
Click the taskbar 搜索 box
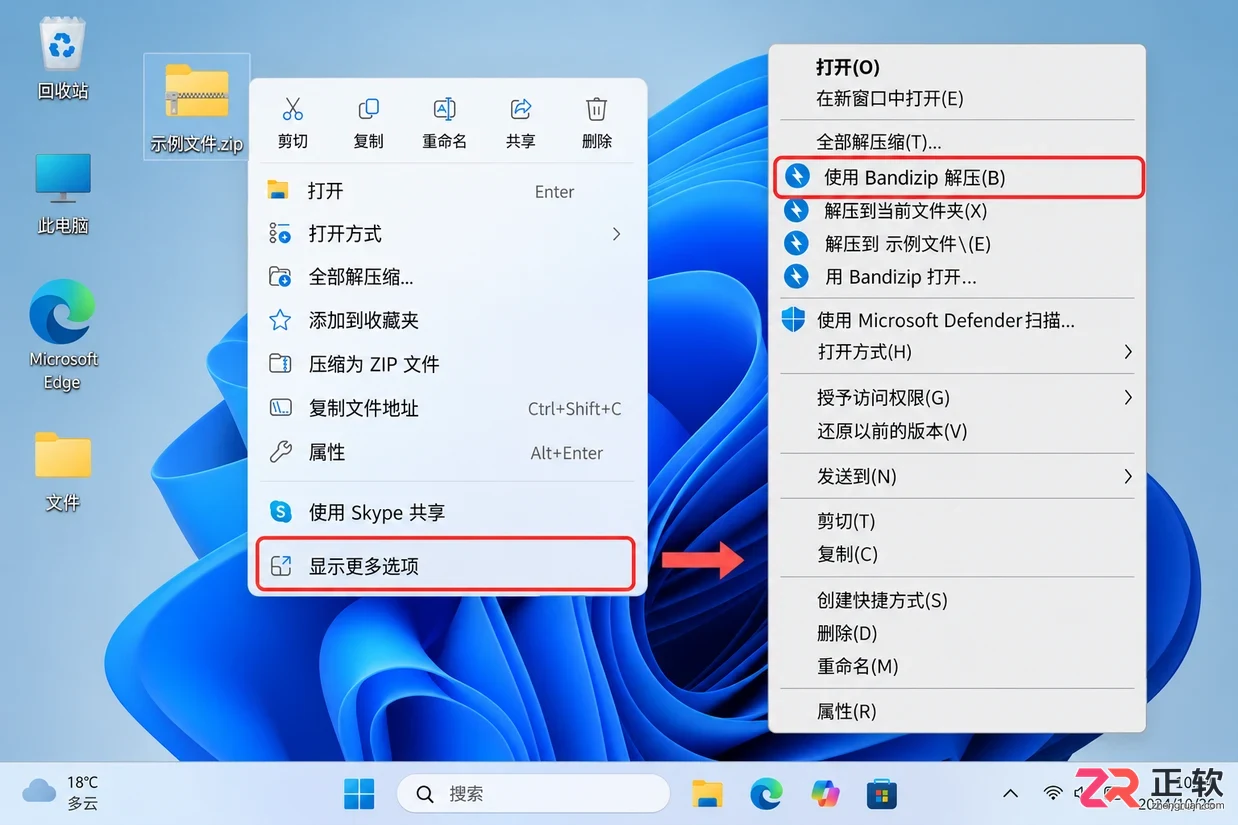pos(533,794)
